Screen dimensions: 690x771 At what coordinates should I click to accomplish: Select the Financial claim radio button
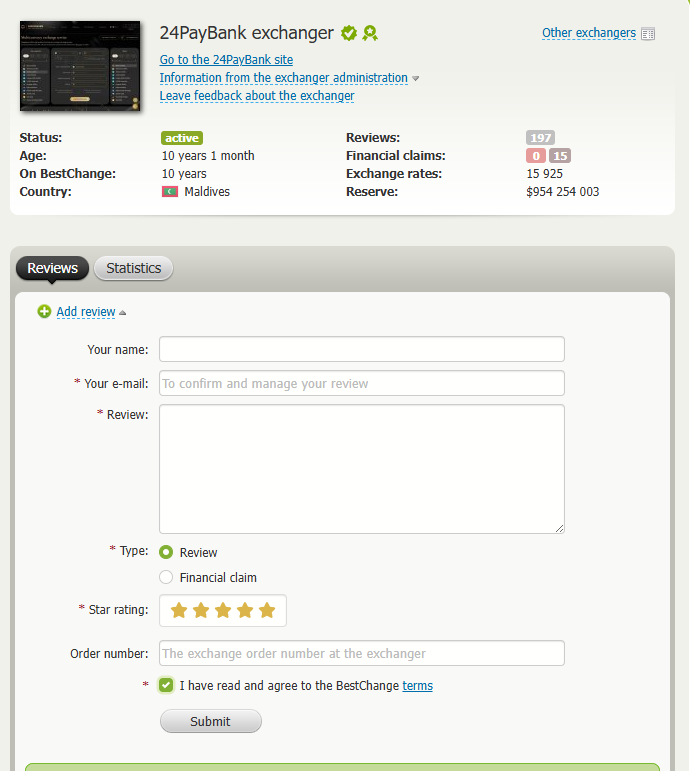pyautogui.click(x=166, y=577)
